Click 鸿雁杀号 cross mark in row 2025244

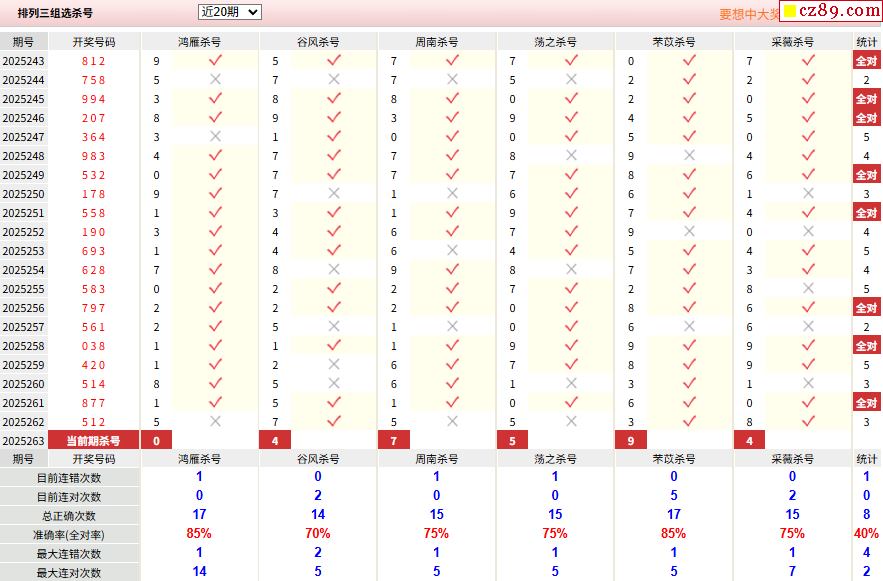point(215,79)
